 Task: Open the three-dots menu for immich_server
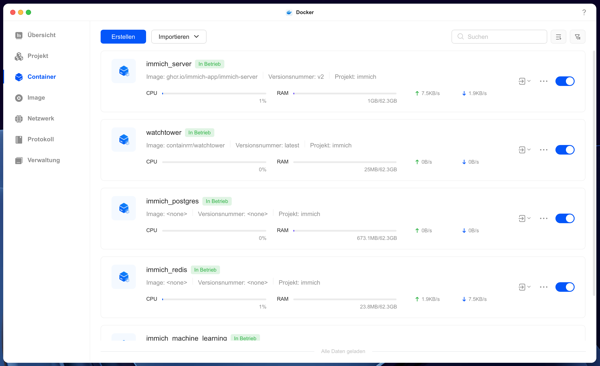tap(543, 81)
